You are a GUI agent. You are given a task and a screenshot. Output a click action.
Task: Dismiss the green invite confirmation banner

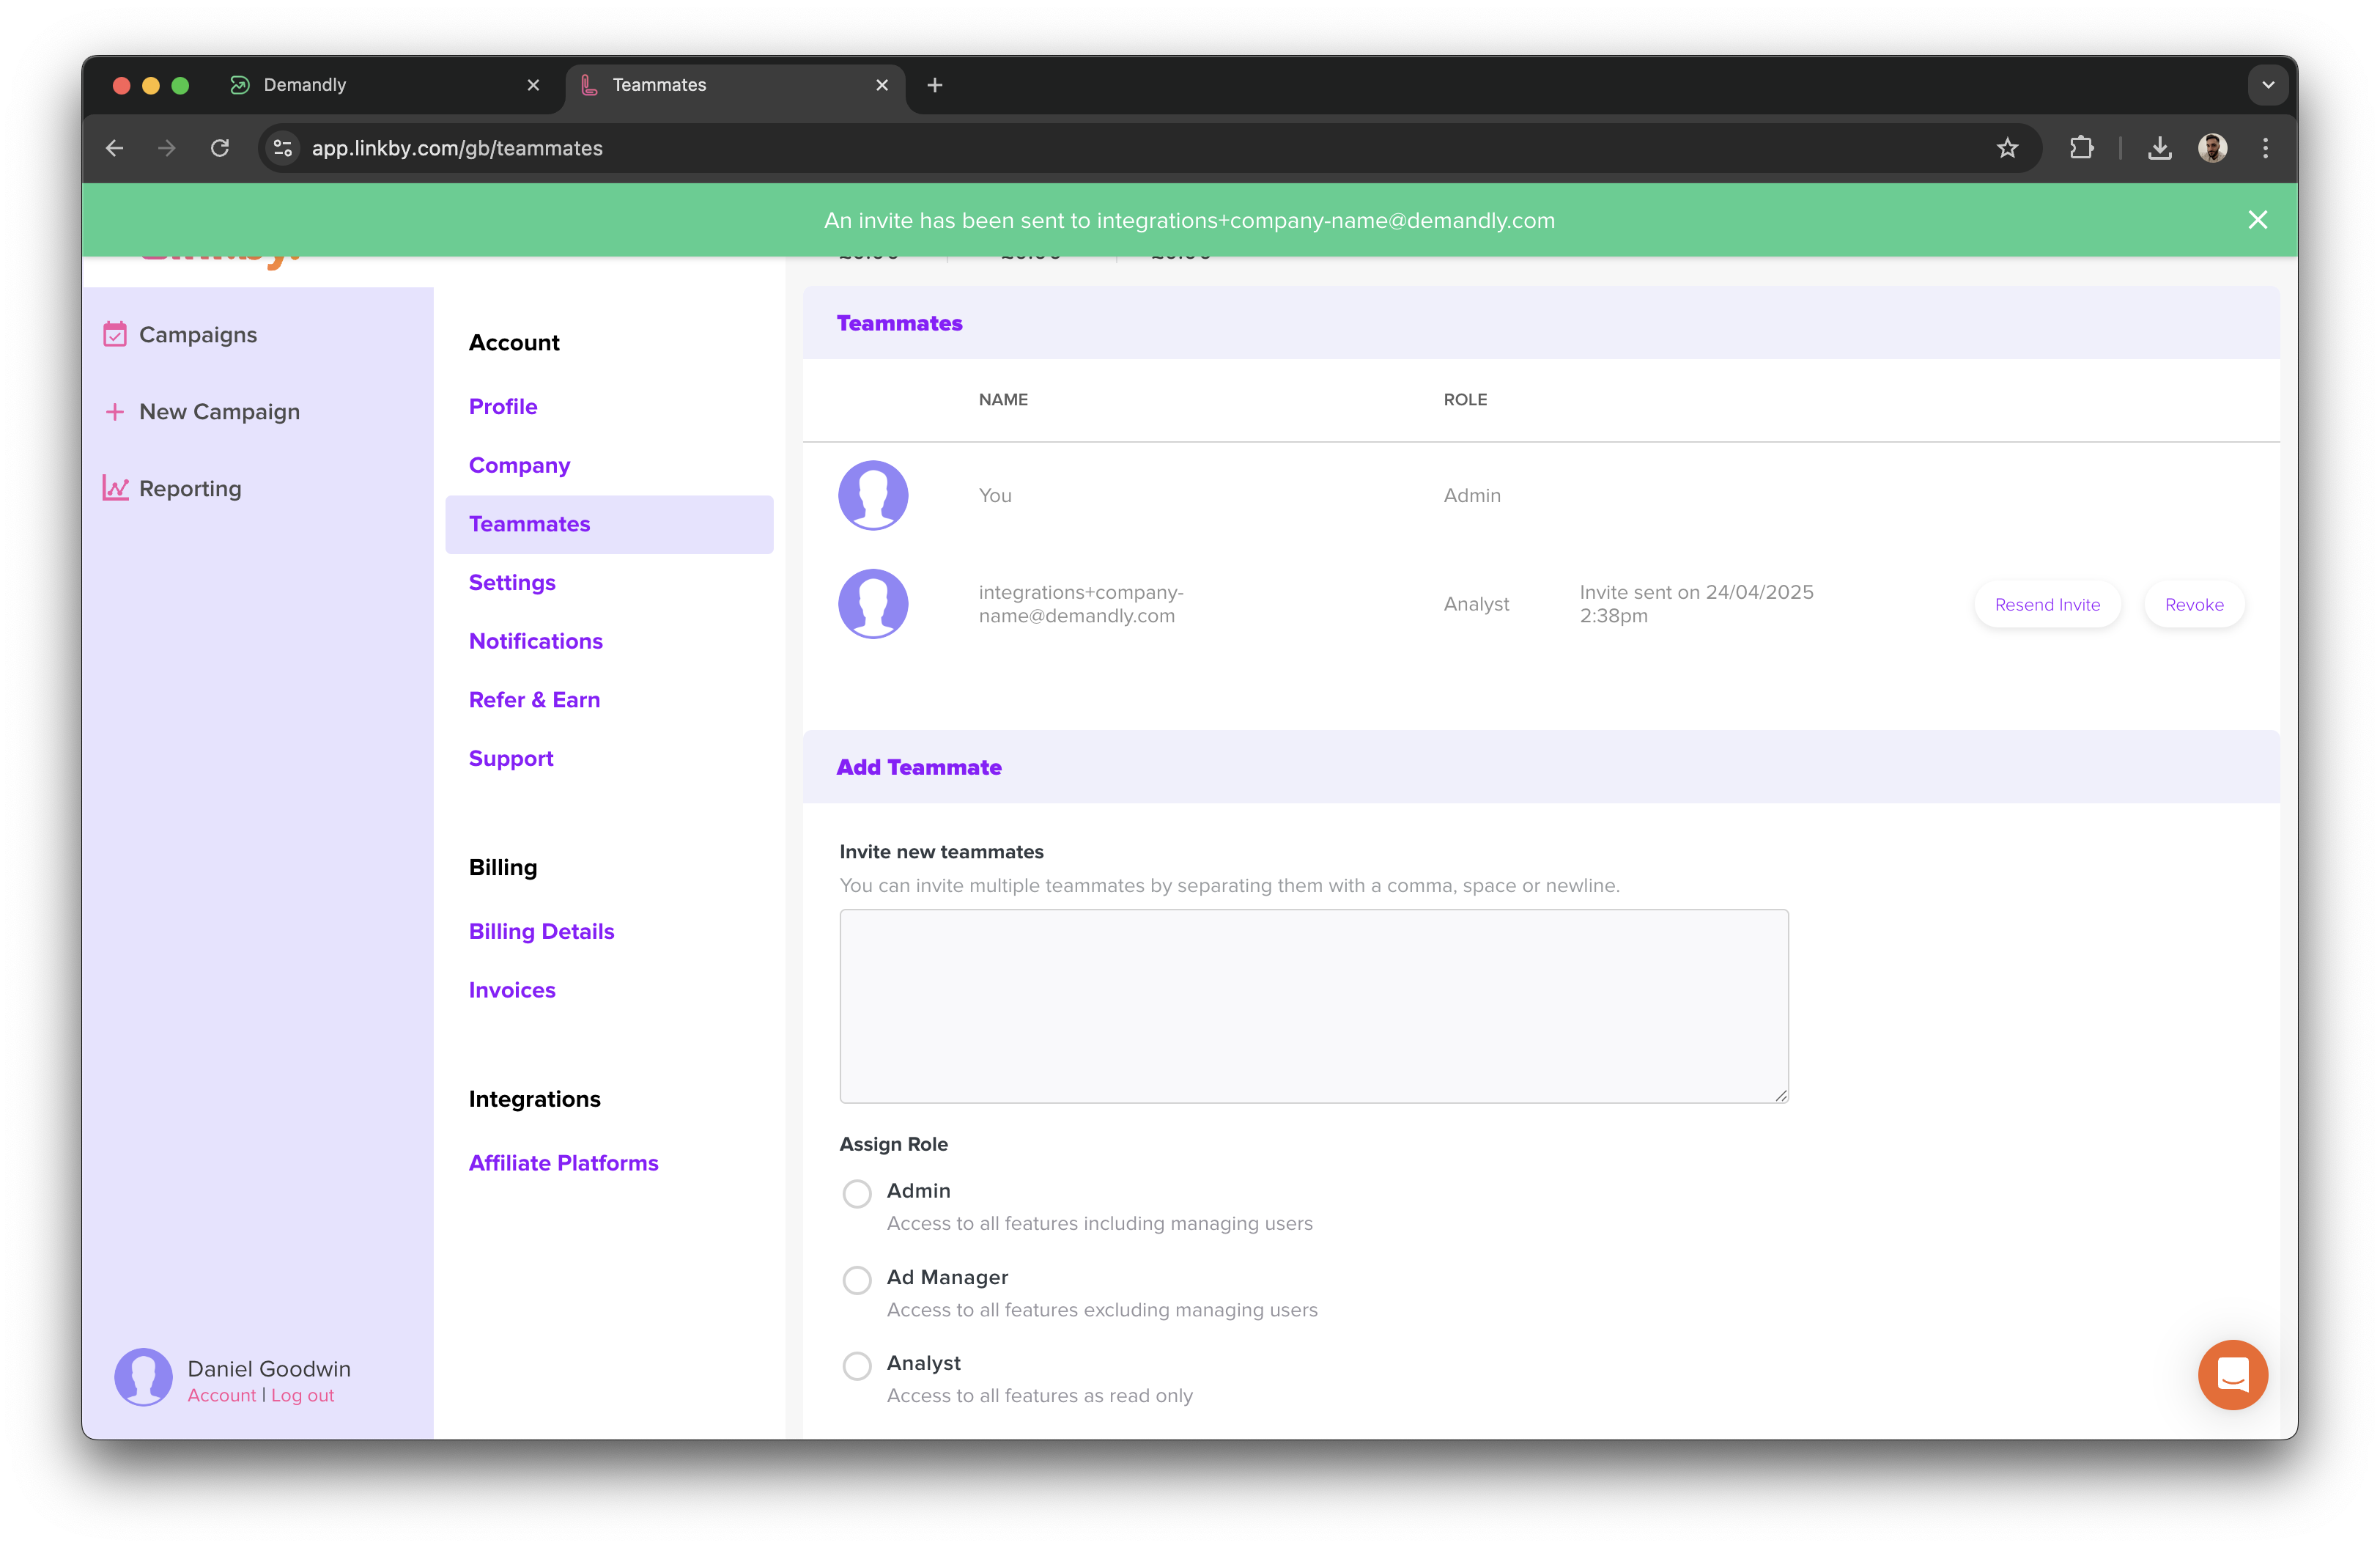pos(2258,220)
